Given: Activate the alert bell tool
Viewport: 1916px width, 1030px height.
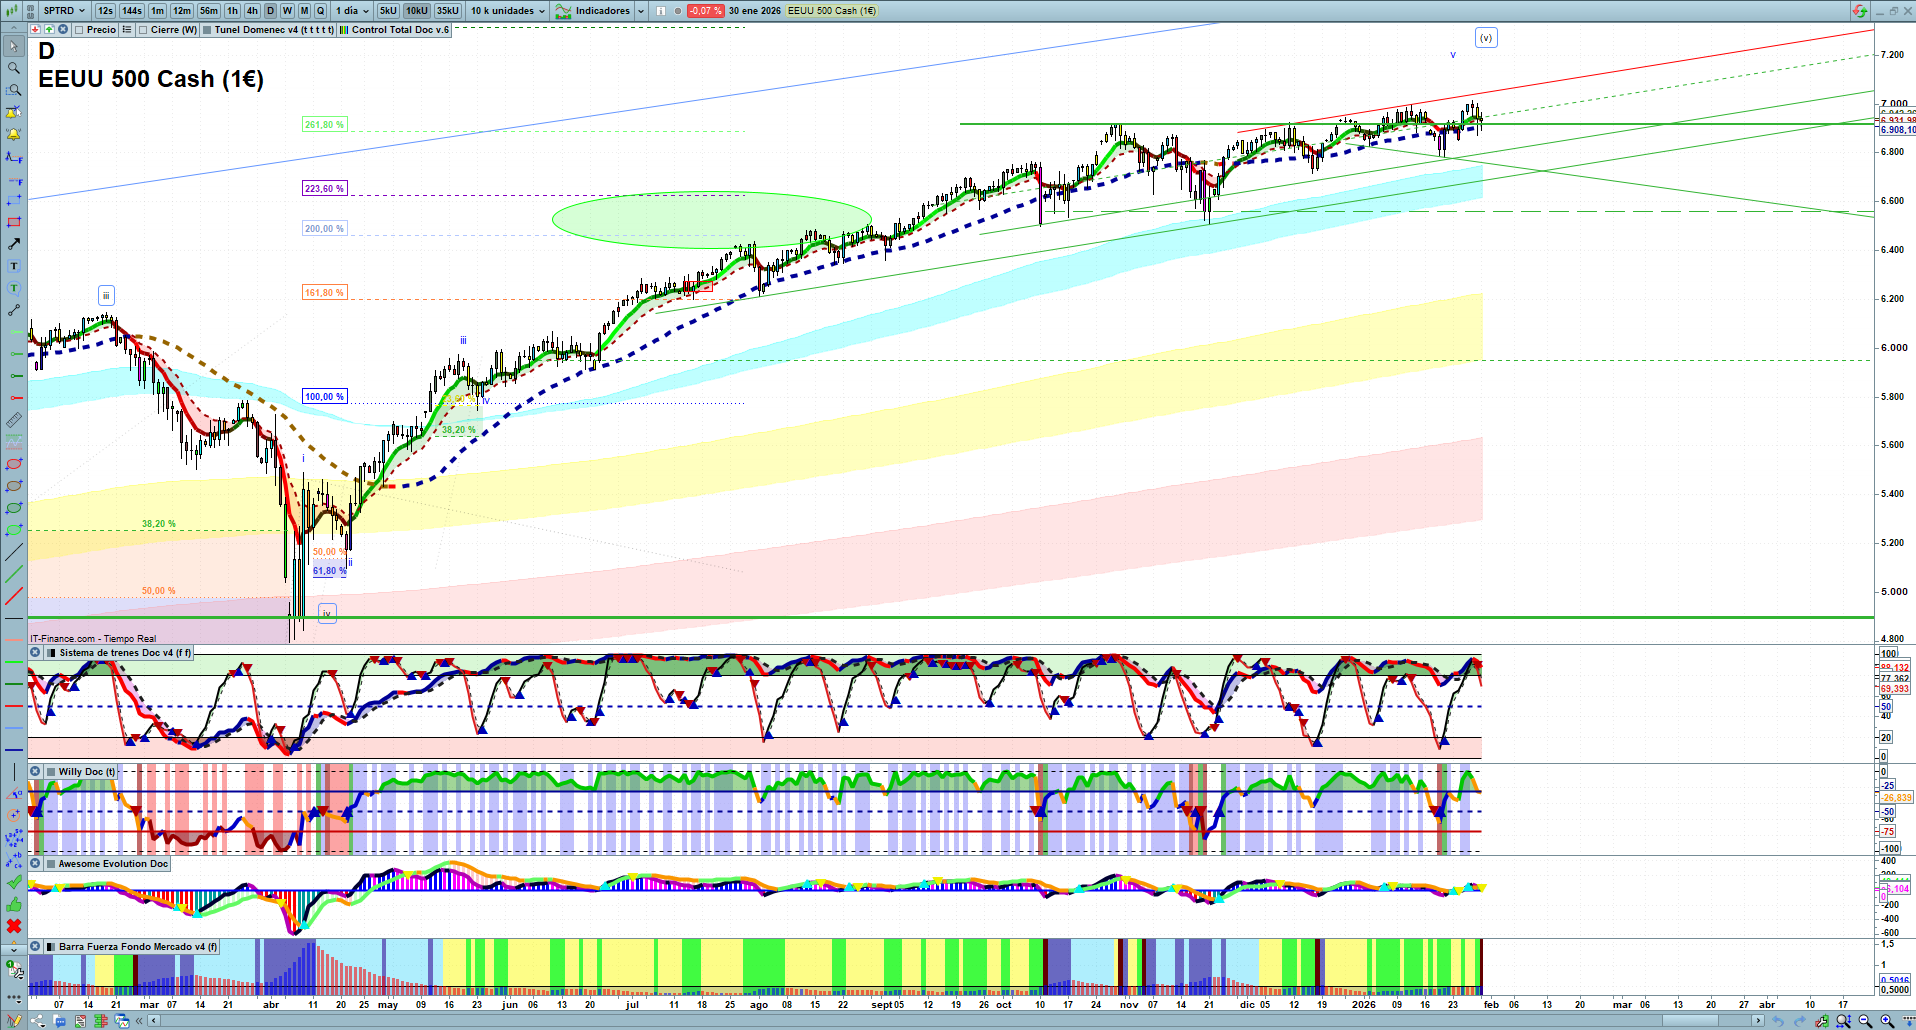Looking at the screenshot, I should (x=14, y=134).
